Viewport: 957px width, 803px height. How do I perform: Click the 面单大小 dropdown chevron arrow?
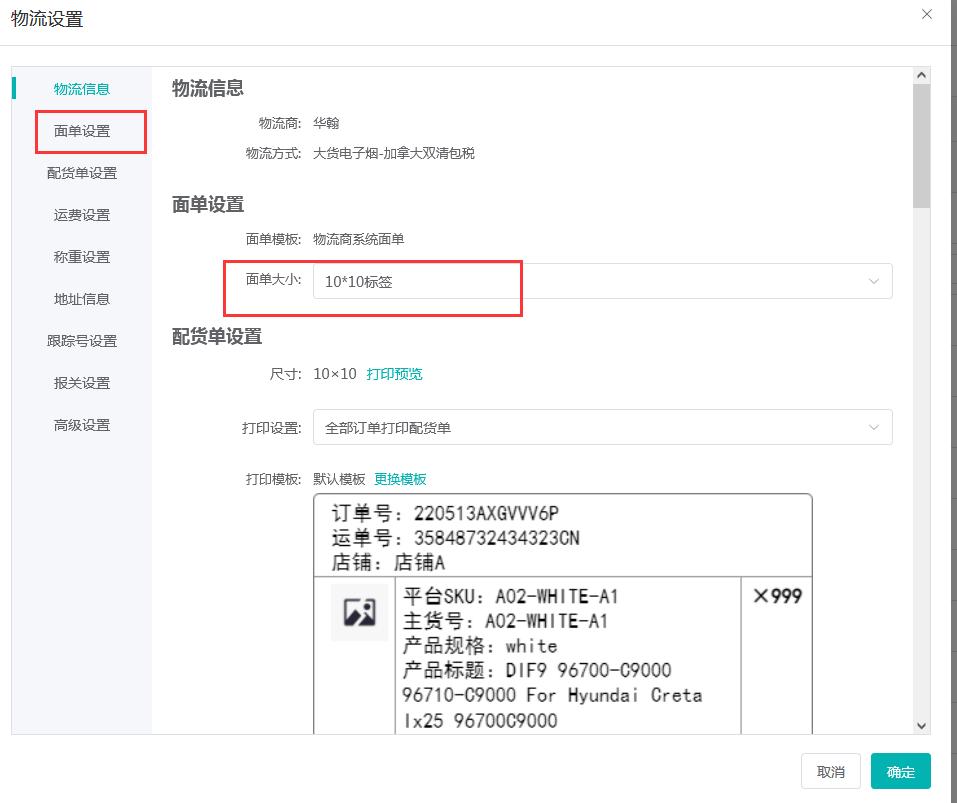[x=874, y=282]
